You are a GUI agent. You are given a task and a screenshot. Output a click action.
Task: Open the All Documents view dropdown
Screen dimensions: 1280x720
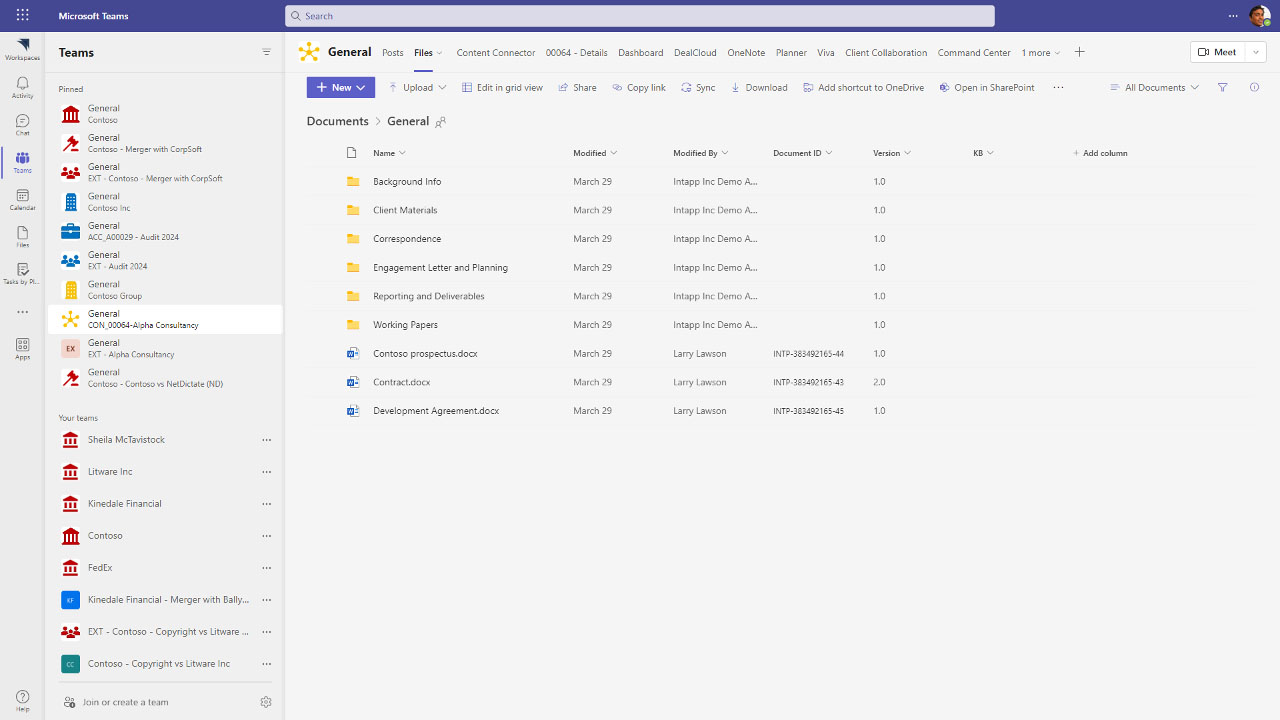point(1154,88)
